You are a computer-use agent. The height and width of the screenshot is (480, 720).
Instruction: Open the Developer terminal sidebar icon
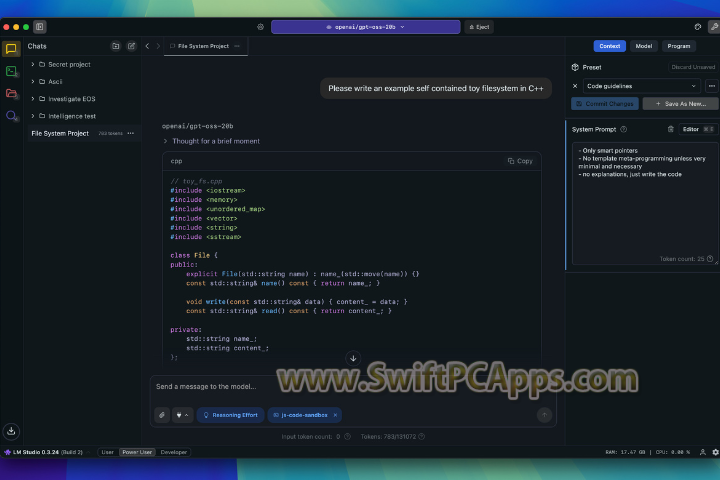(11, 71)
